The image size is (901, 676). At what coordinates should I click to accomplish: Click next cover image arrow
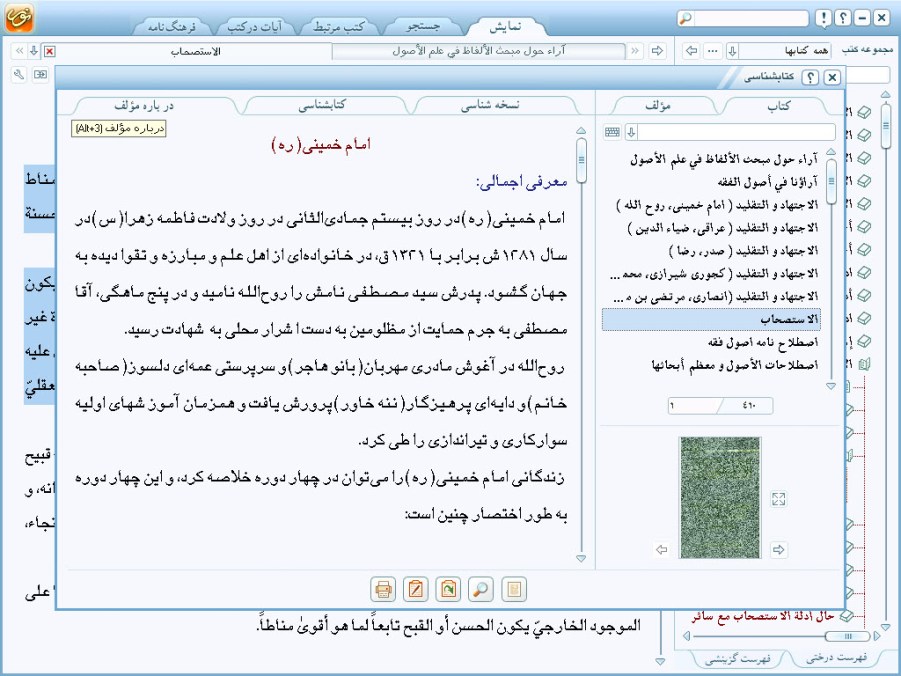coord(779,550)
